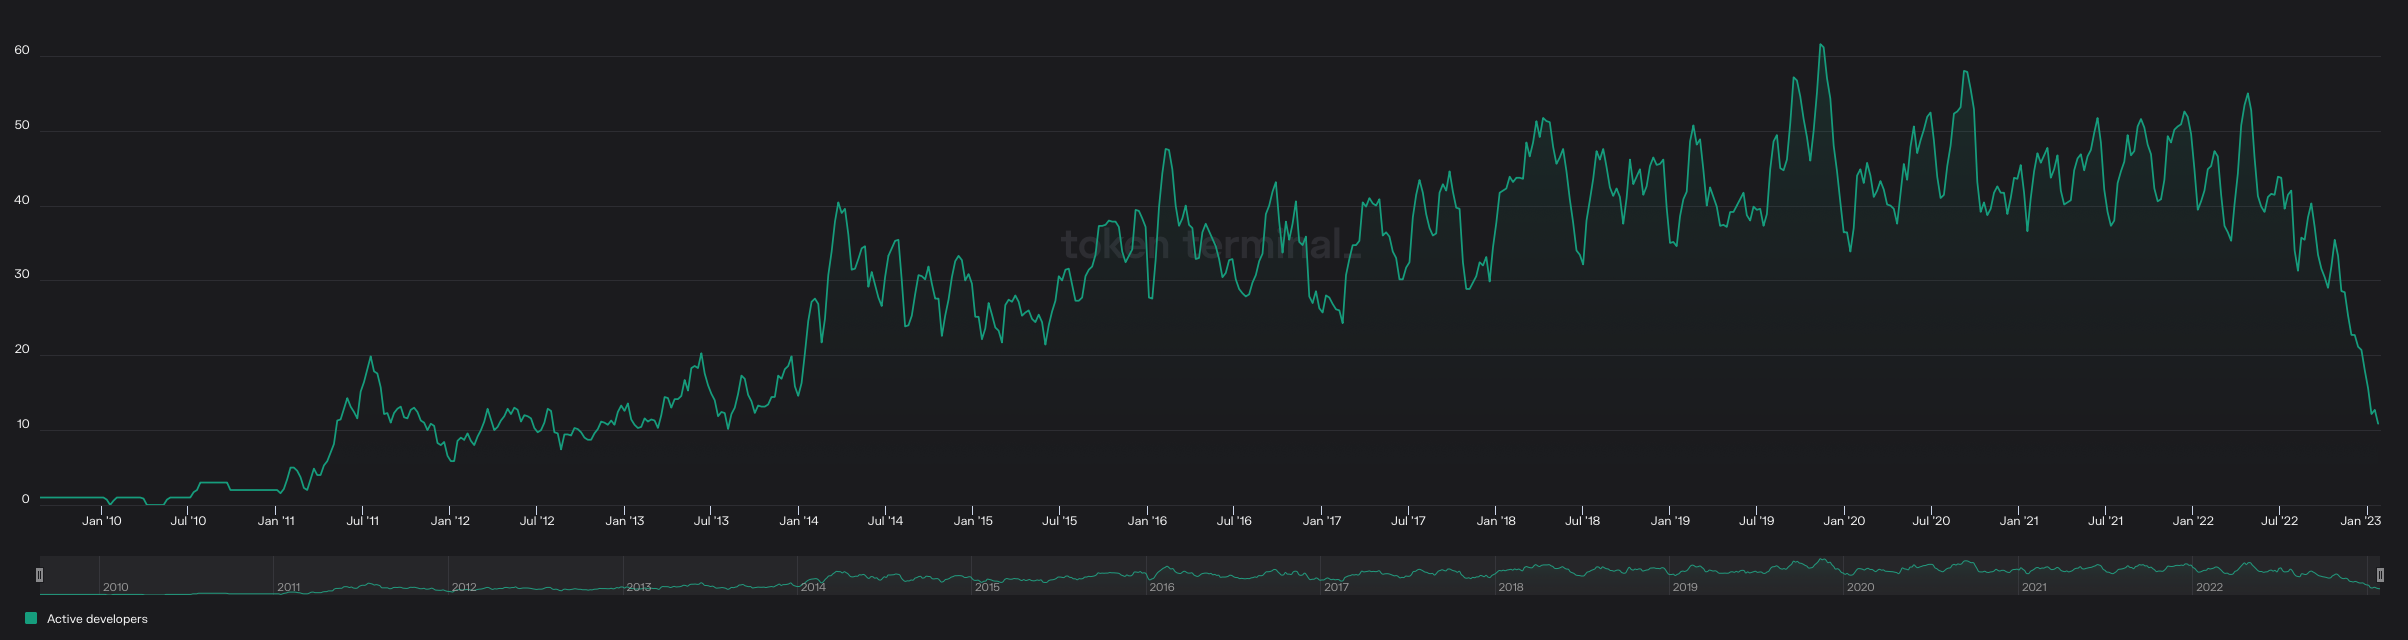
Task: Click the Jan '23 x-axis label
Action: click(2360, 521)
